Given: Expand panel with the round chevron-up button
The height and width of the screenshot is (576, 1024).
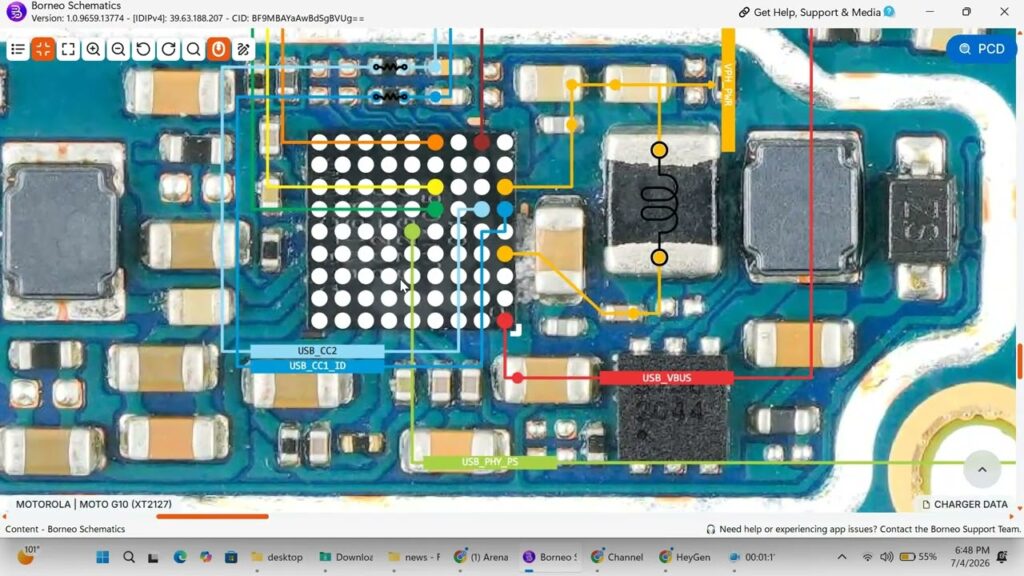Looking at the screenshot, I should [982, 469].
